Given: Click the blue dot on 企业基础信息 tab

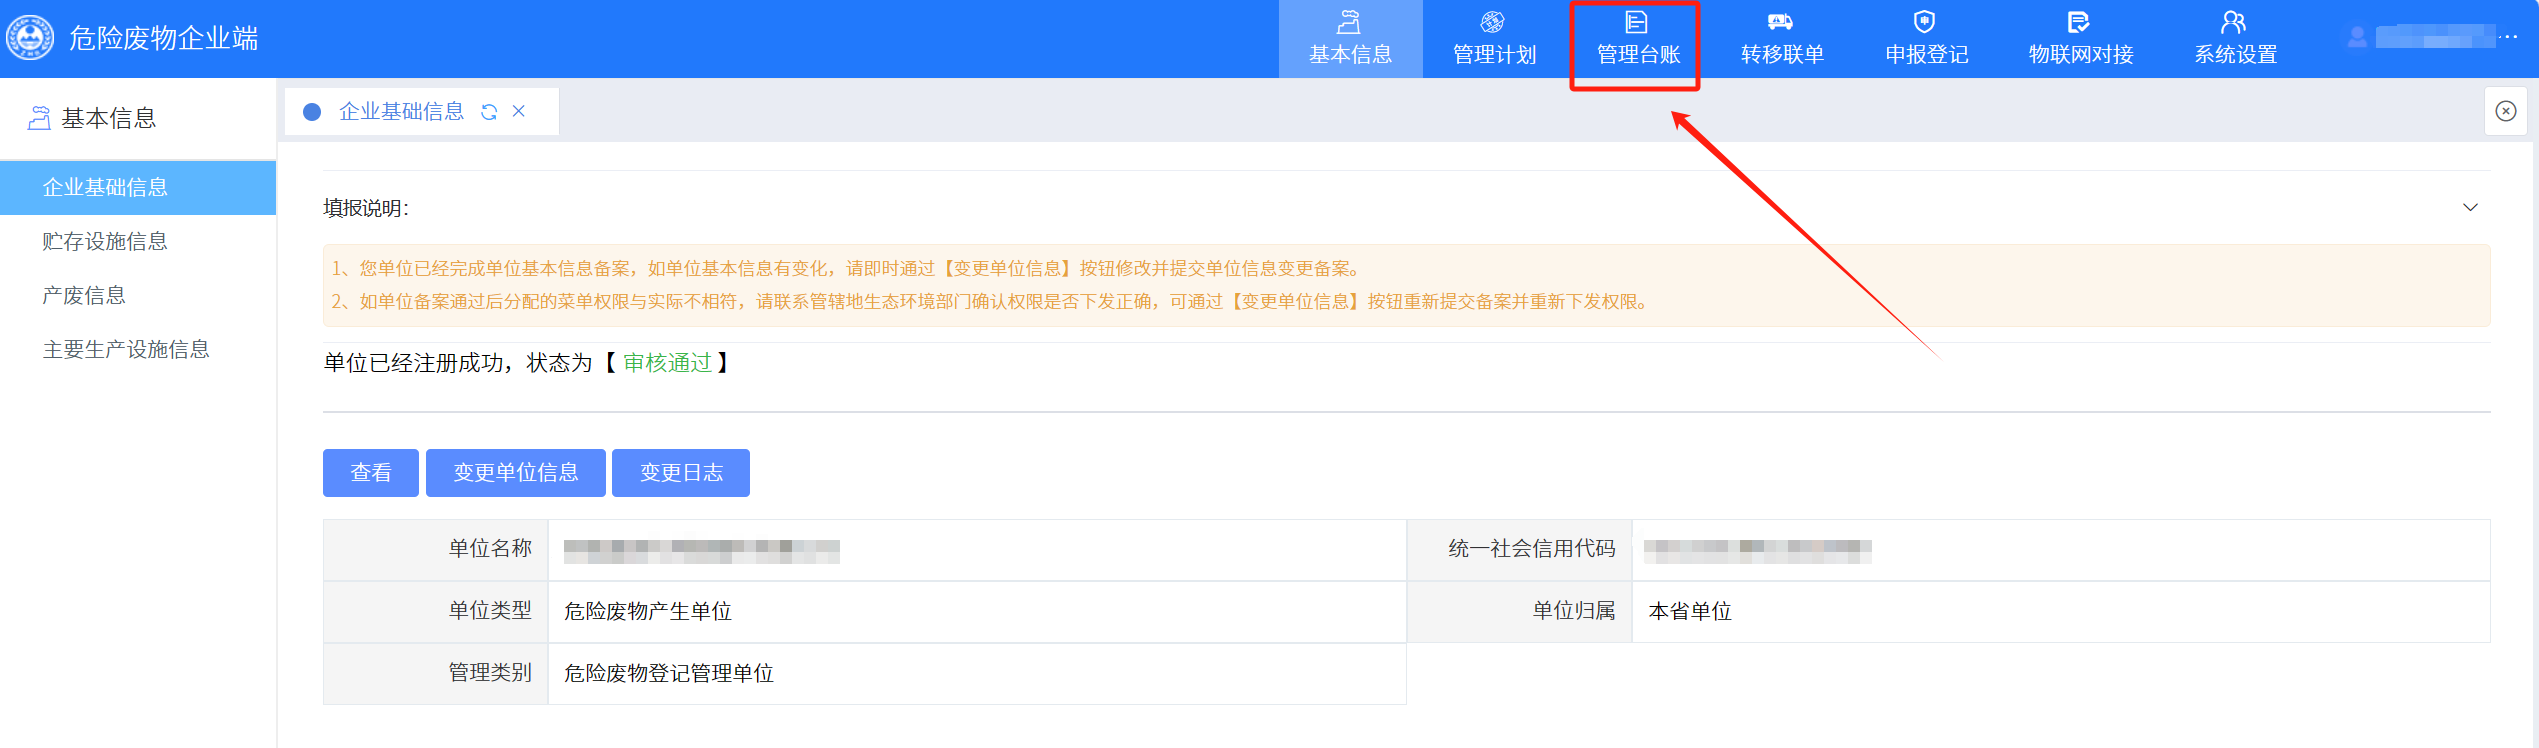Looking at the screenshot, I should tap(312, 112).
